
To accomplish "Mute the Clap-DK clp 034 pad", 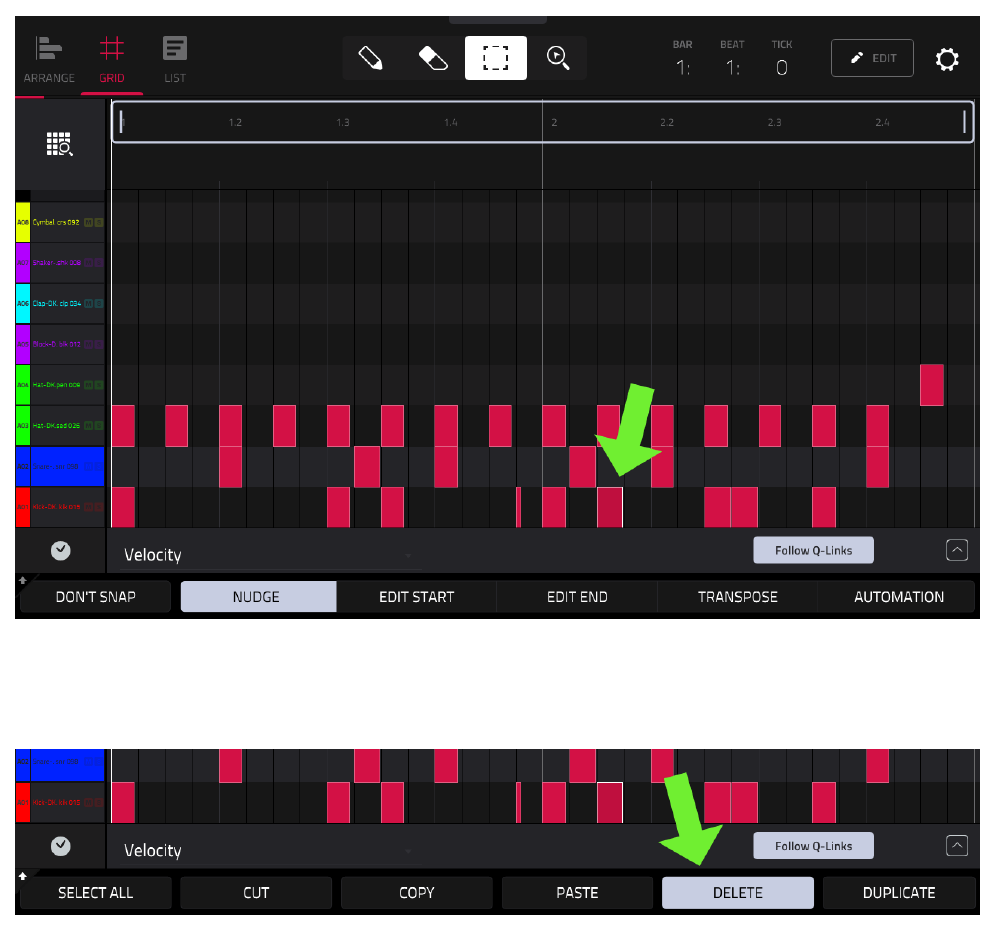I will [x=88, y=304].
